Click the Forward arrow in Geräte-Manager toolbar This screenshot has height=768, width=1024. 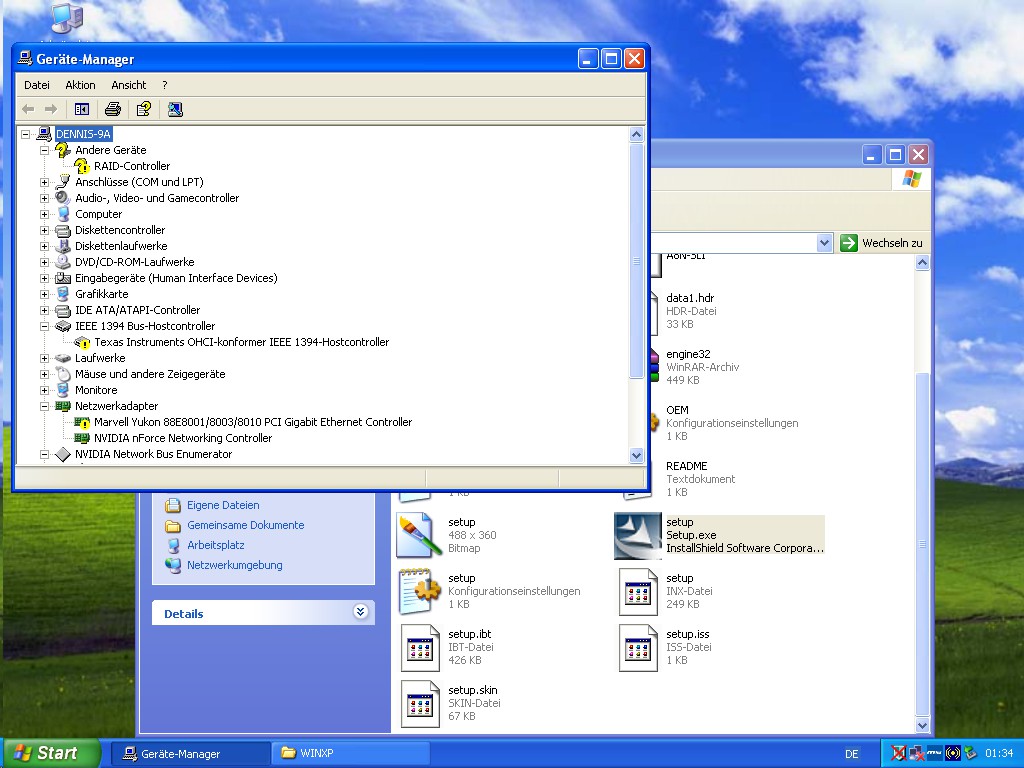click(51, 109)
